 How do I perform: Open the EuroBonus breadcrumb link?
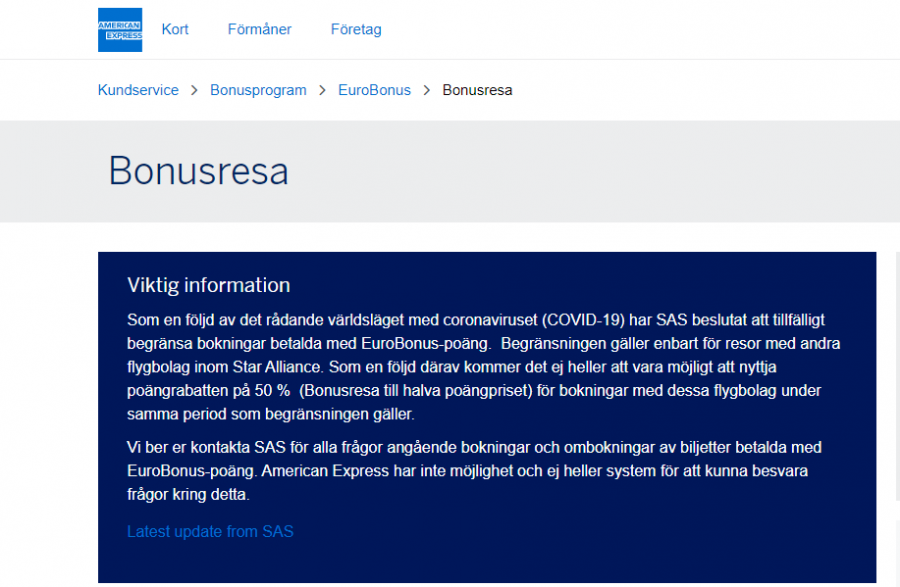click(x=374, y=90)
